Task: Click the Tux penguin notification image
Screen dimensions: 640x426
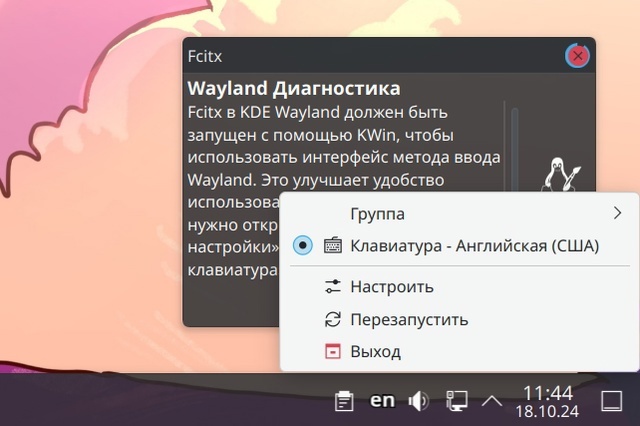Action: click(562, 175)
